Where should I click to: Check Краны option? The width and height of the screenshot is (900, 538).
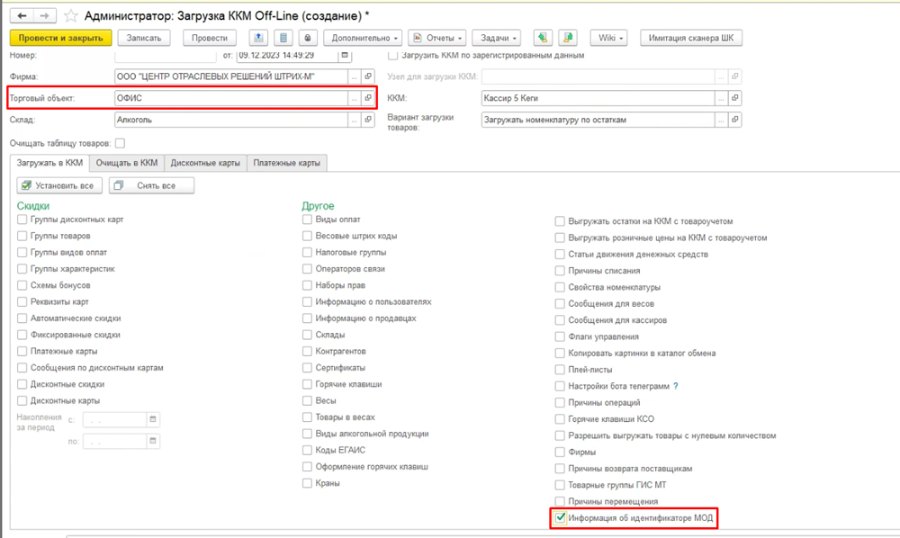(307, 483)
